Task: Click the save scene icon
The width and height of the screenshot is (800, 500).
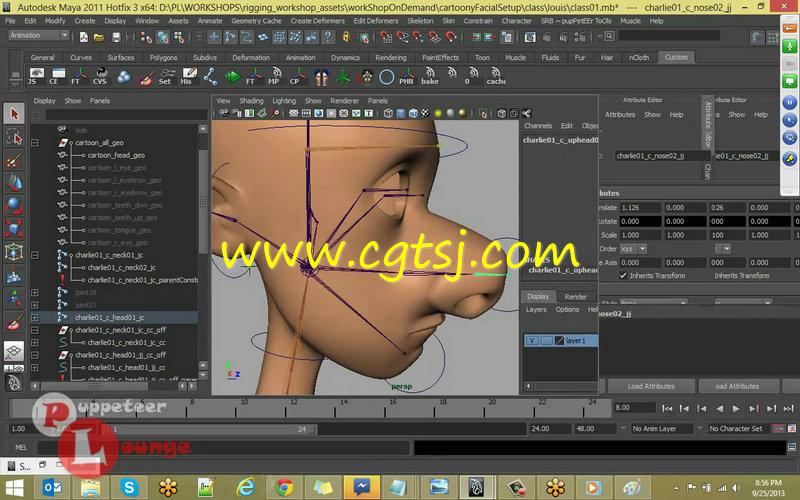Action: point(116,37)
